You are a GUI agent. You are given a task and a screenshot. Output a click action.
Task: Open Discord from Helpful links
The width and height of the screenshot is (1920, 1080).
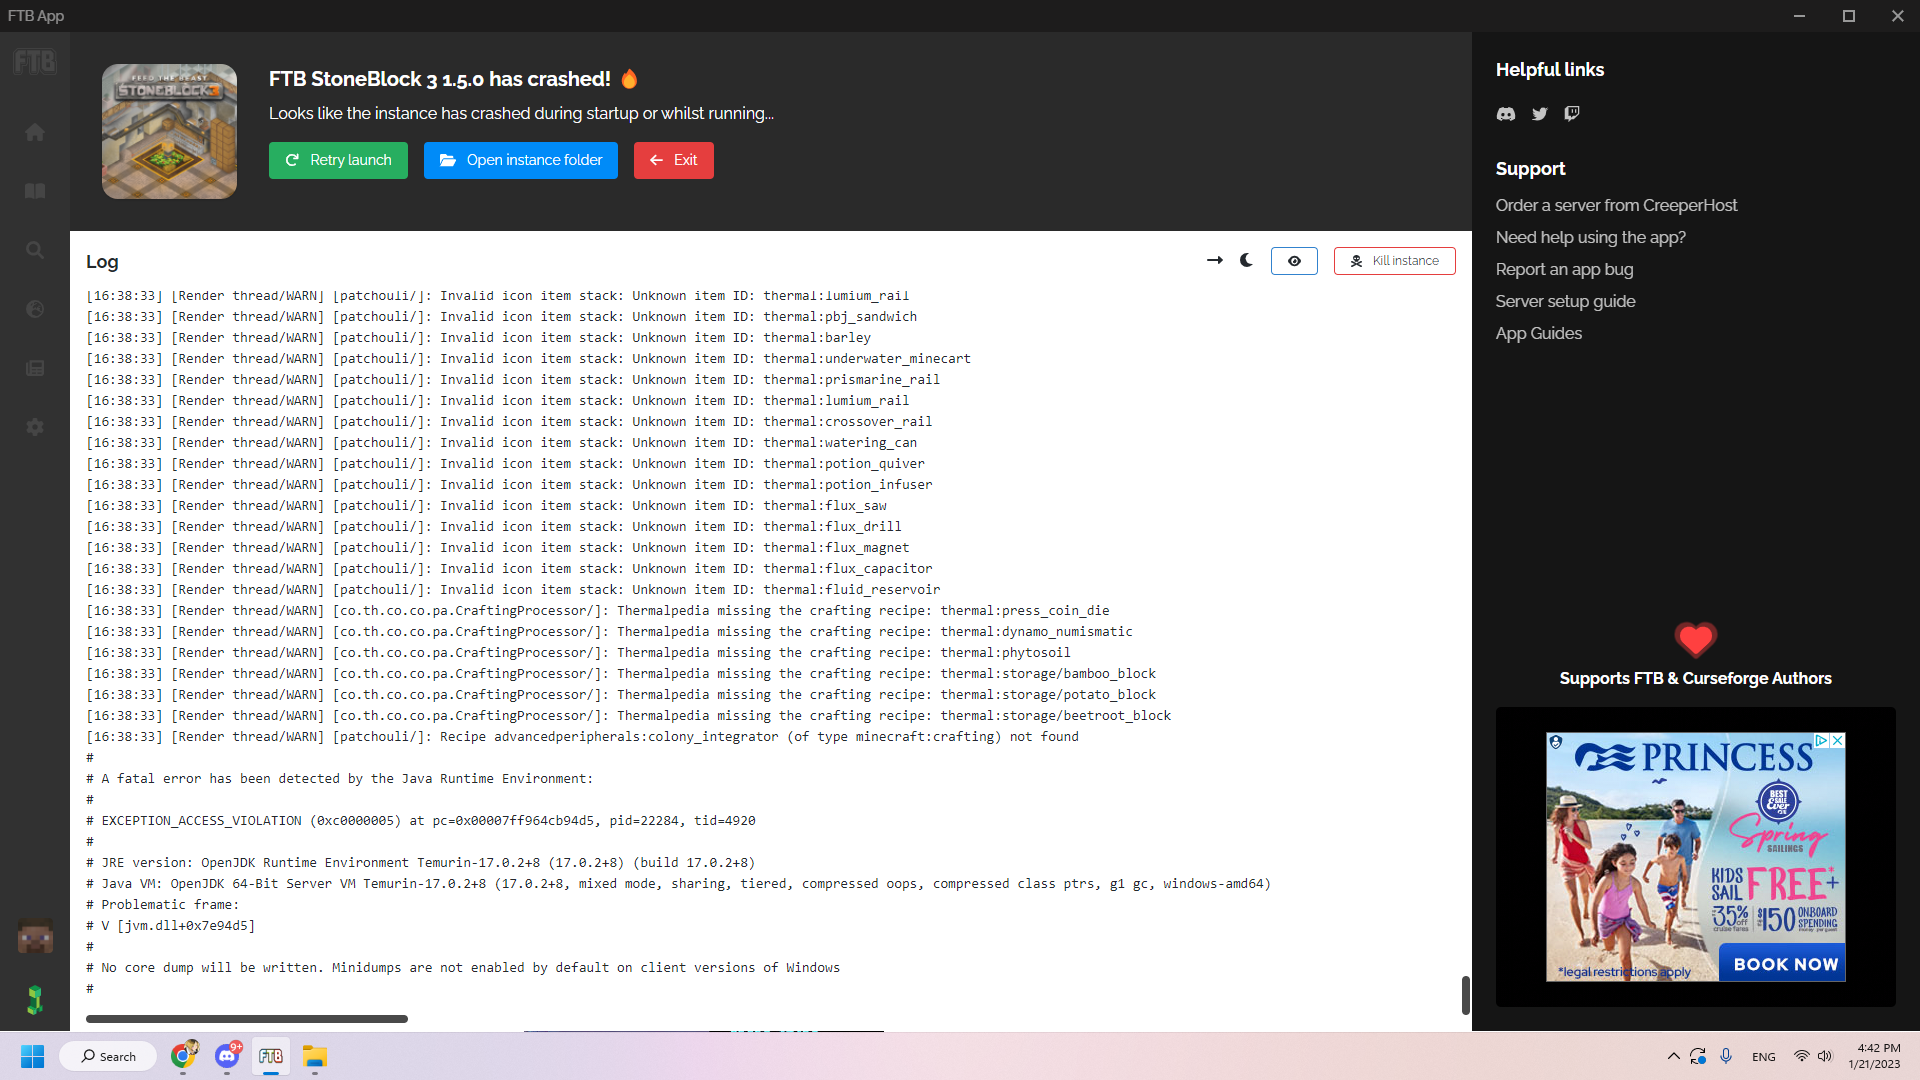tap(1505, 114)
